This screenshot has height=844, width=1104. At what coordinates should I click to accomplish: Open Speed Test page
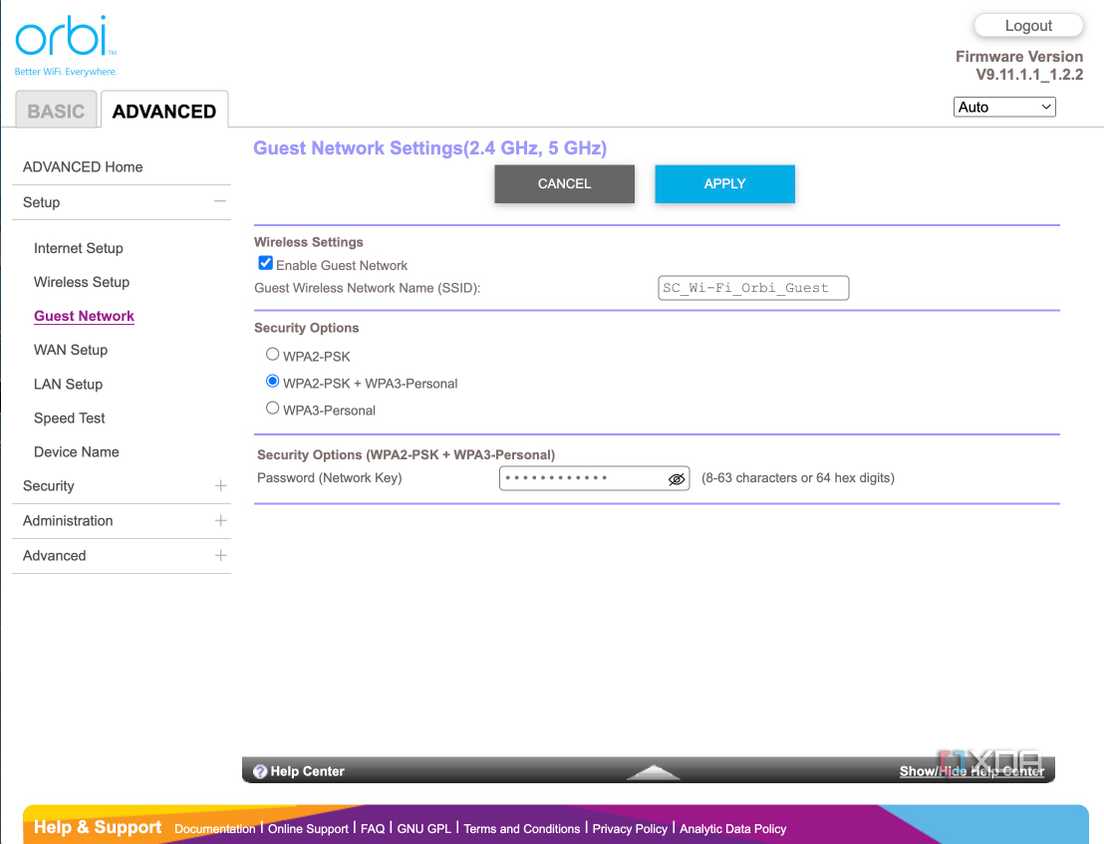click(69, 418)
